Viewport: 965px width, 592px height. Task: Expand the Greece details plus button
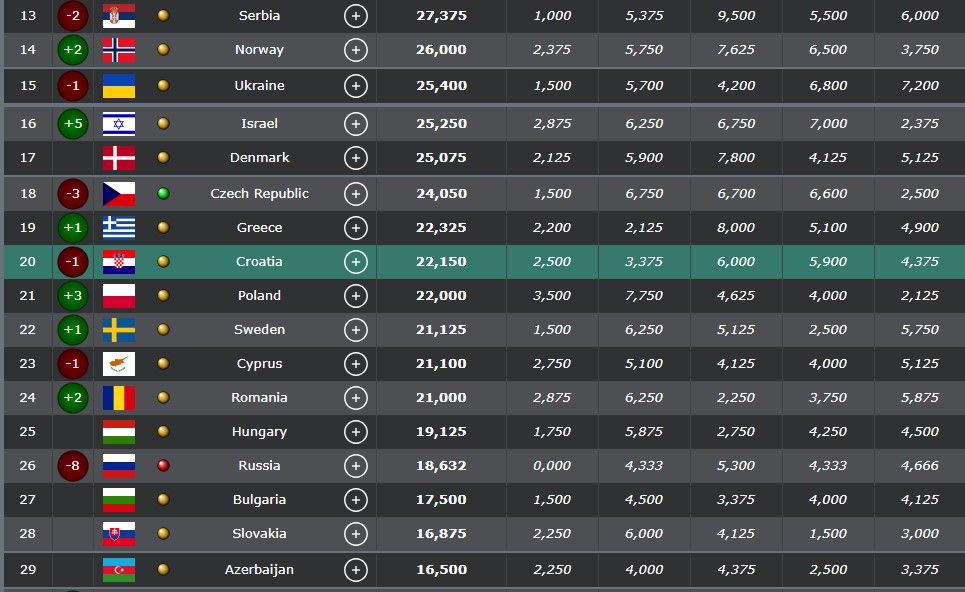[355, 228]
